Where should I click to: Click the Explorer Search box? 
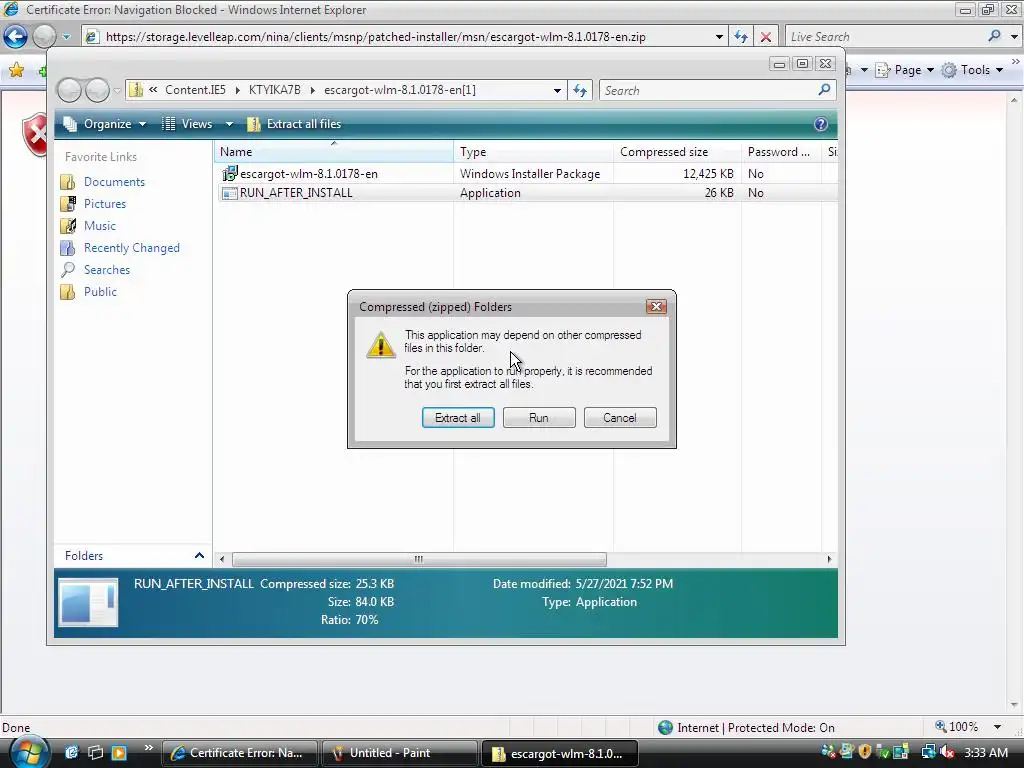(x=709, y=91)
